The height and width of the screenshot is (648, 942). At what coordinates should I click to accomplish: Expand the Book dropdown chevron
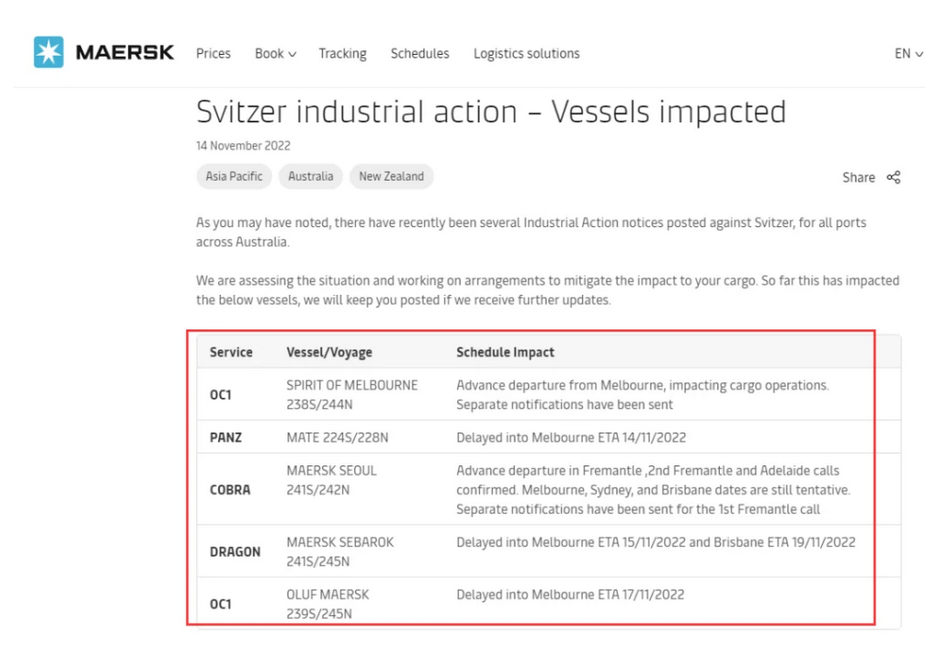(293, 54)
